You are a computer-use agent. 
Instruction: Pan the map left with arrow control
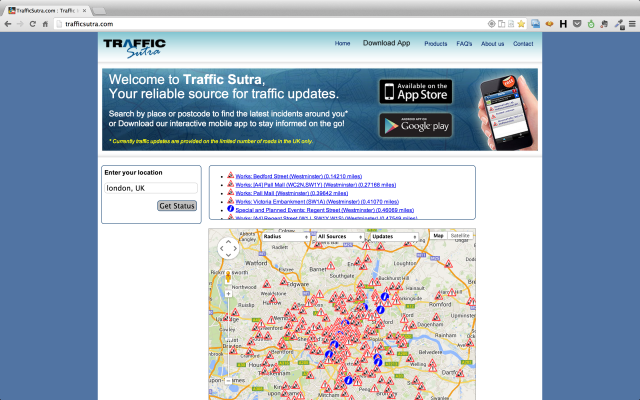[222, 248]
